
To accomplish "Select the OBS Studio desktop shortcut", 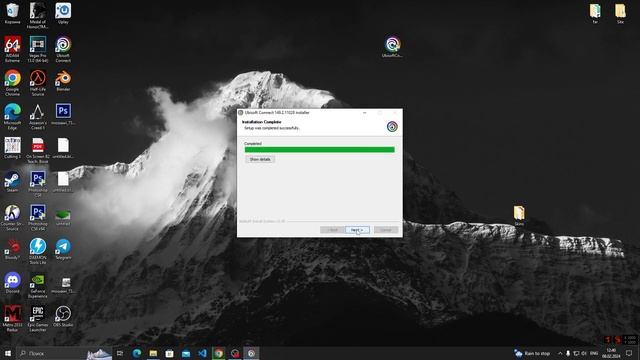I will click(63, 316).
